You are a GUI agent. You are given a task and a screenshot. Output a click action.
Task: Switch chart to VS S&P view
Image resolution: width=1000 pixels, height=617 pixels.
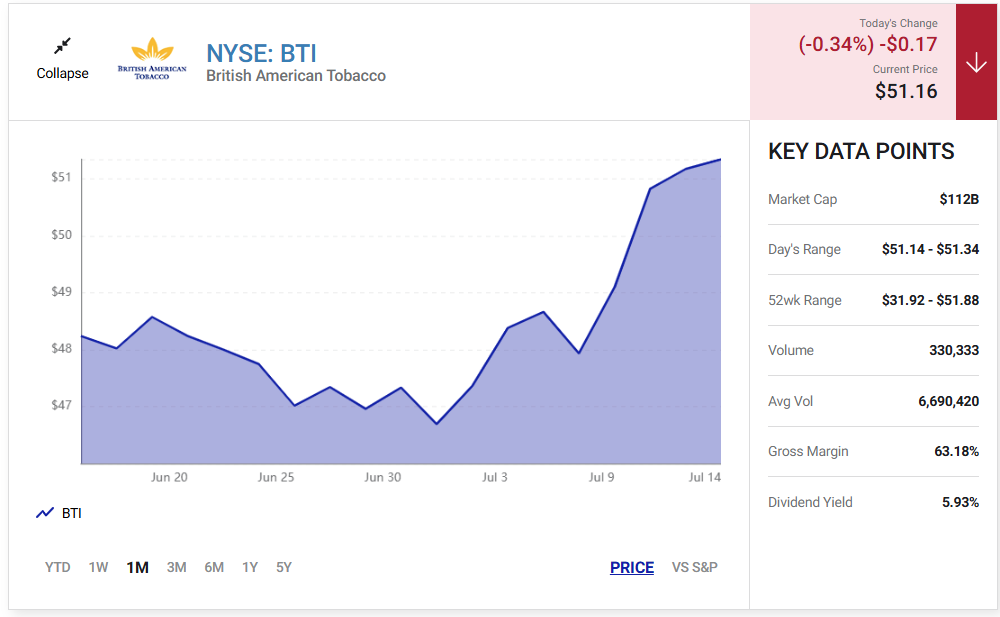tap(695, 567)
